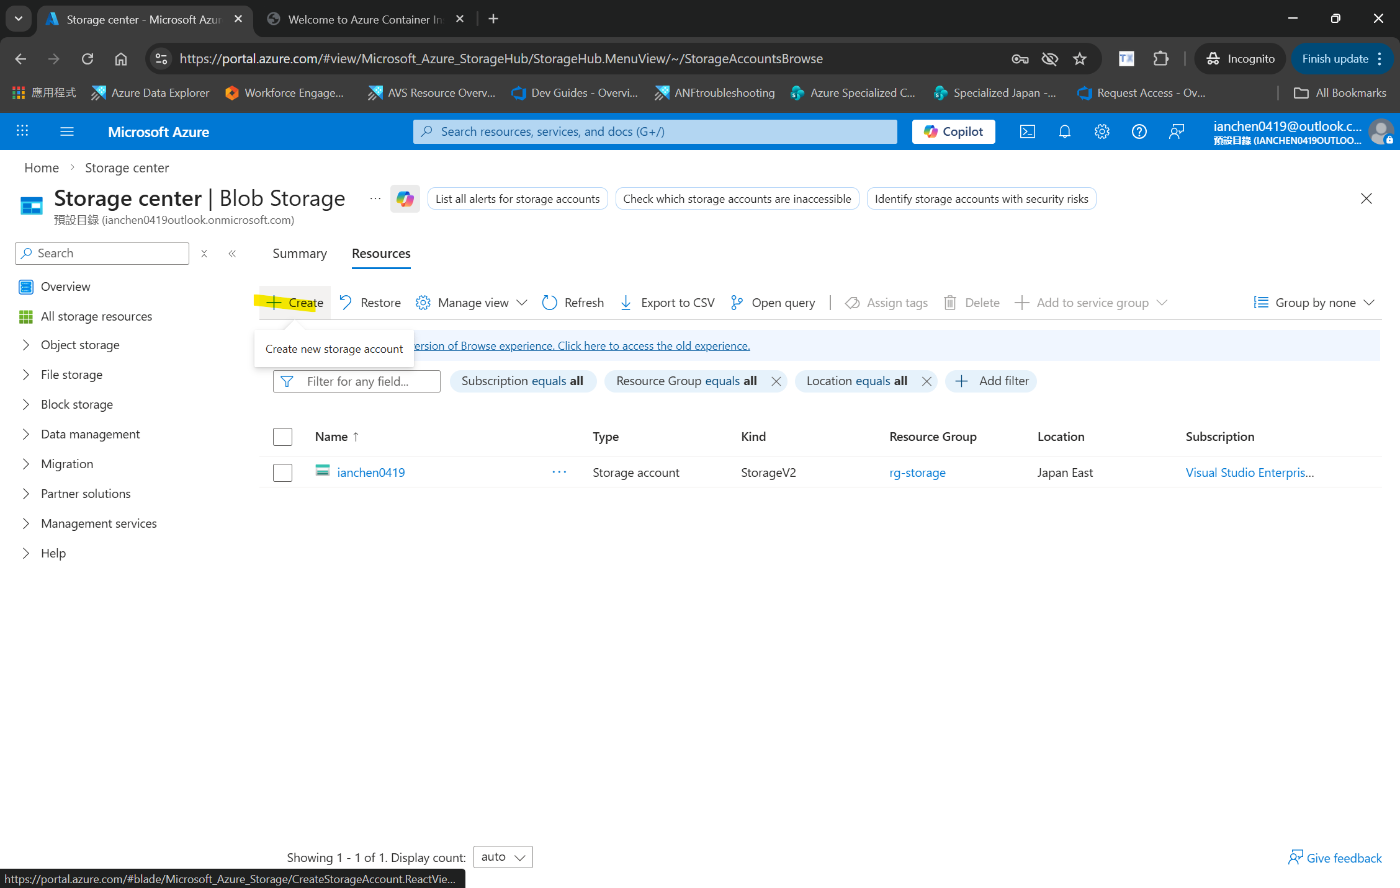This screenshot has width=1400, height=888.
Task: Export list to CSV
Action: [x=667, y=303]
